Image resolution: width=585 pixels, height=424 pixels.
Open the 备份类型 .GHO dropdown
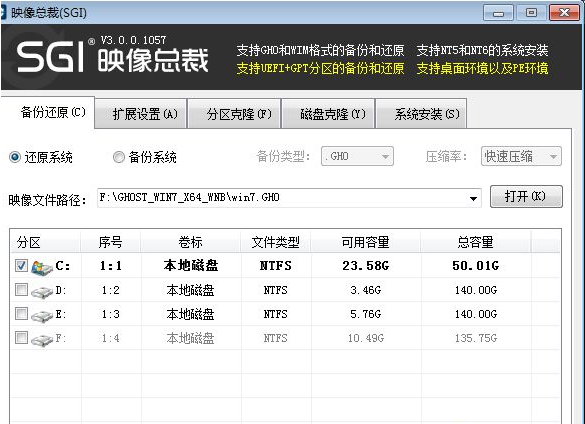(357, 156)
